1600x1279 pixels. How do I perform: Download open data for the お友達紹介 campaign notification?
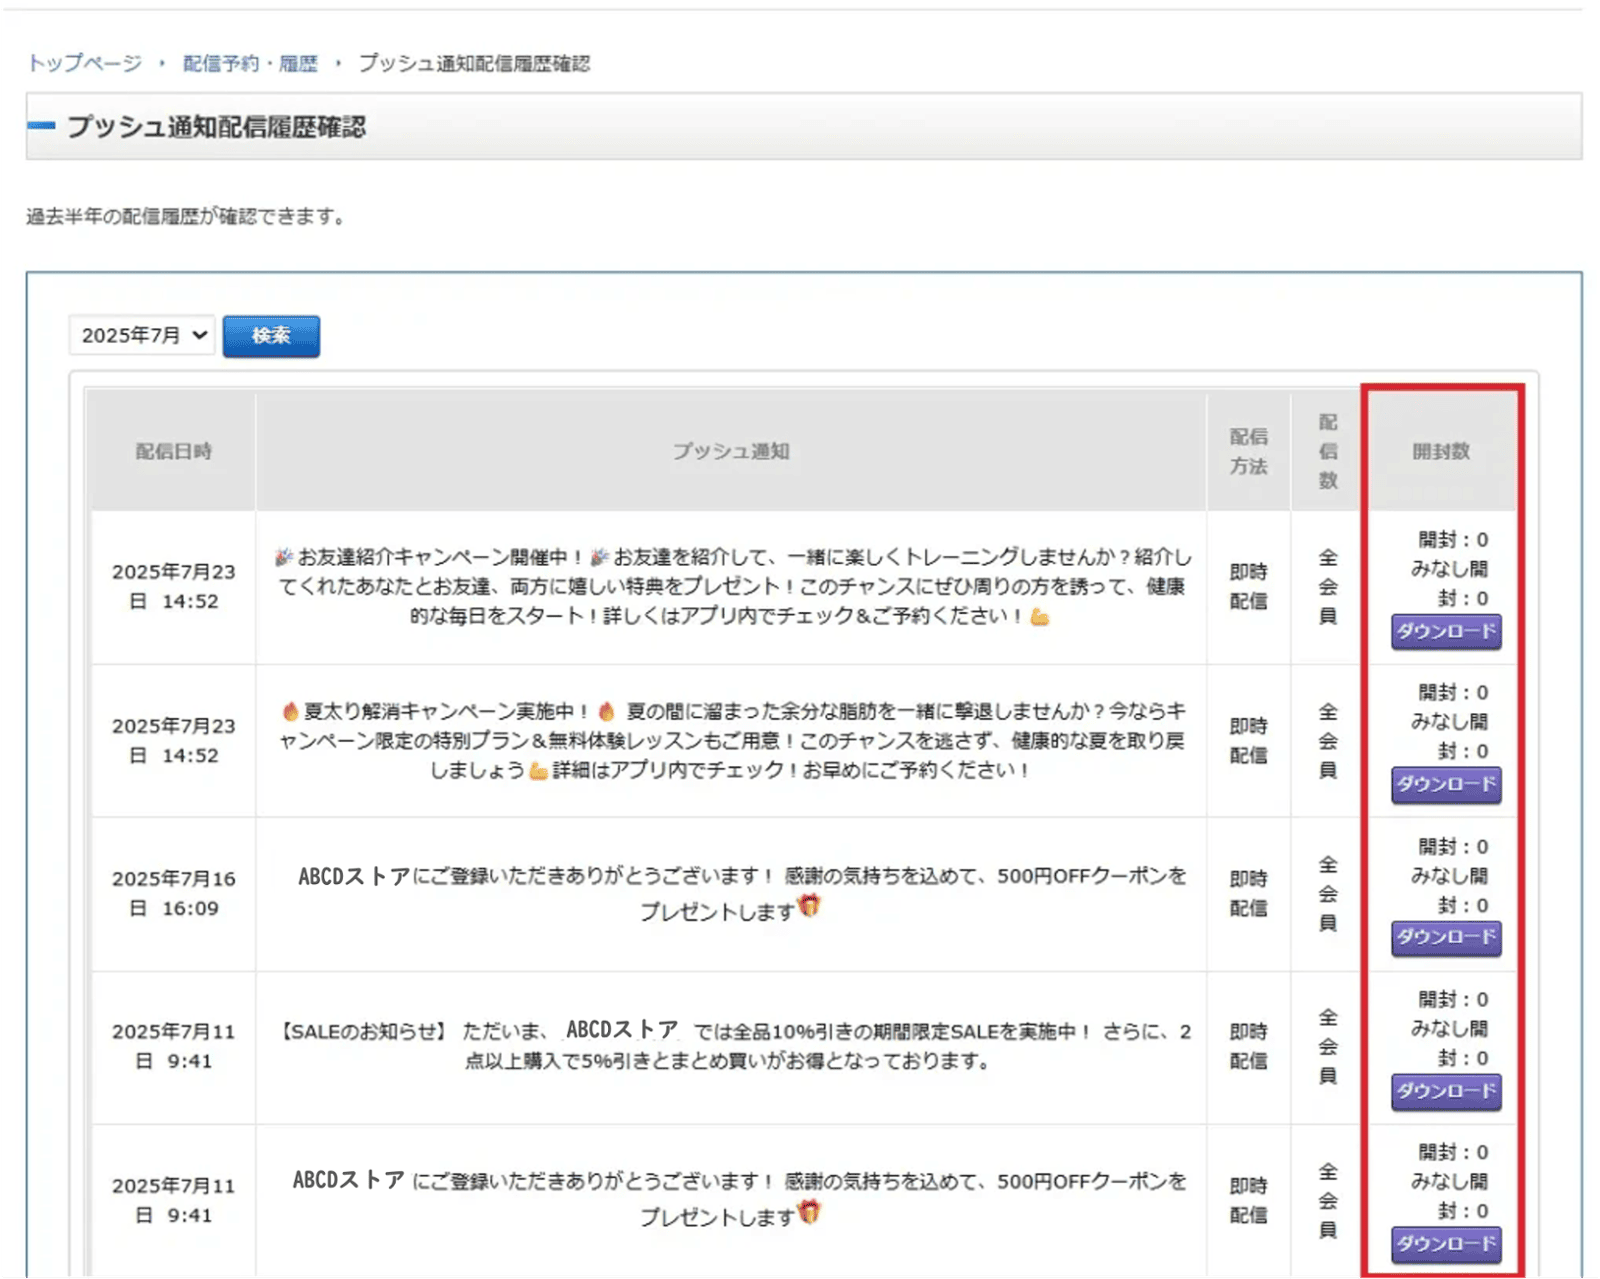pyautogui.click(x=1446, y=631)
